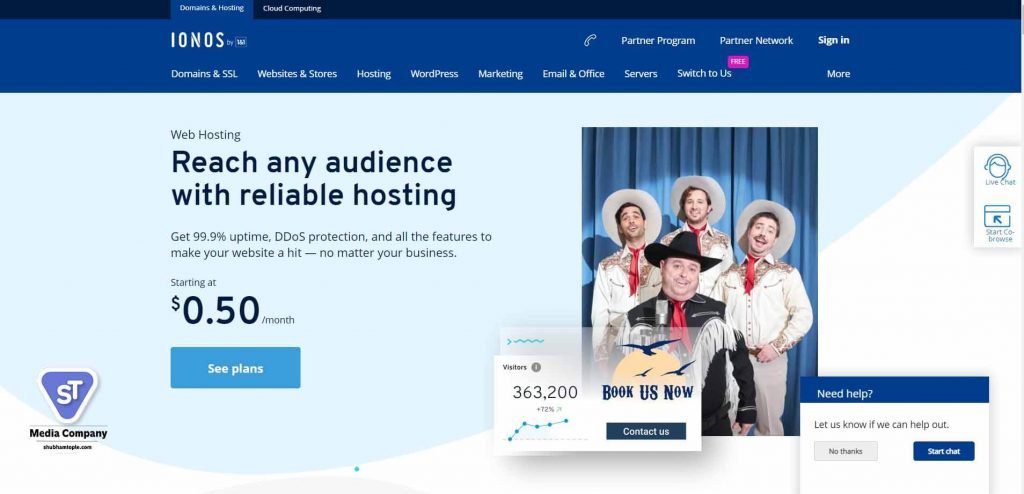
Task: Select Domains & Hosting tab
Action: coord(212,8)
